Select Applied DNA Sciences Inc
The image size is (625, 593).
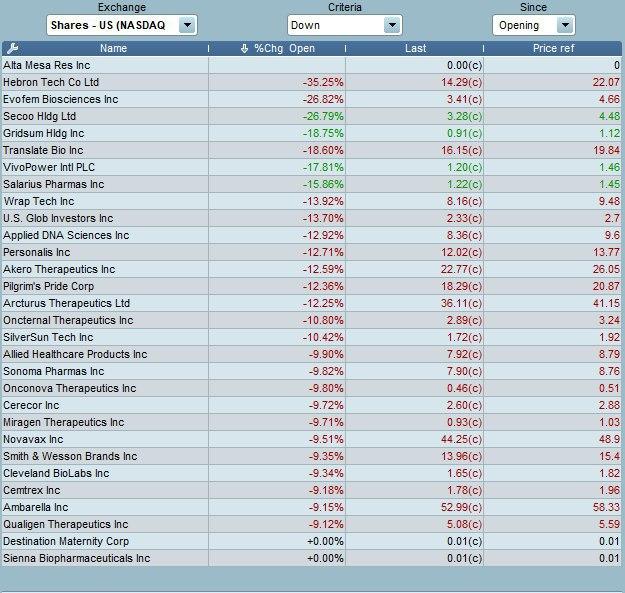(66, 235)
